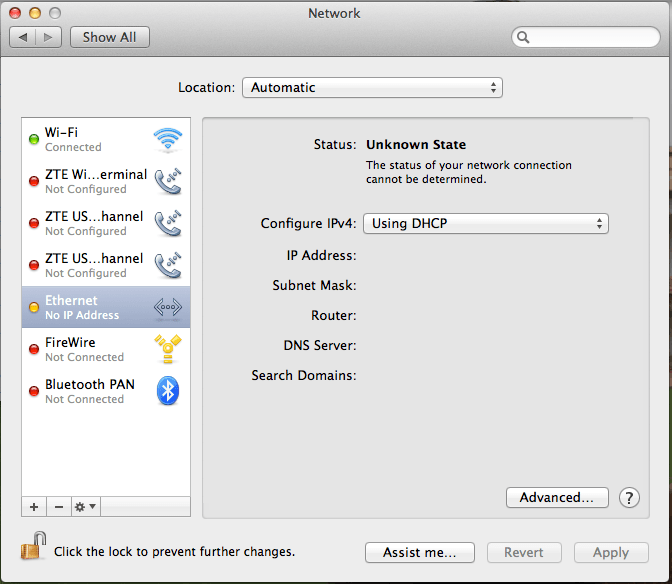Open Advanced network settings
The image size is (672, 584).
[557, 497]
